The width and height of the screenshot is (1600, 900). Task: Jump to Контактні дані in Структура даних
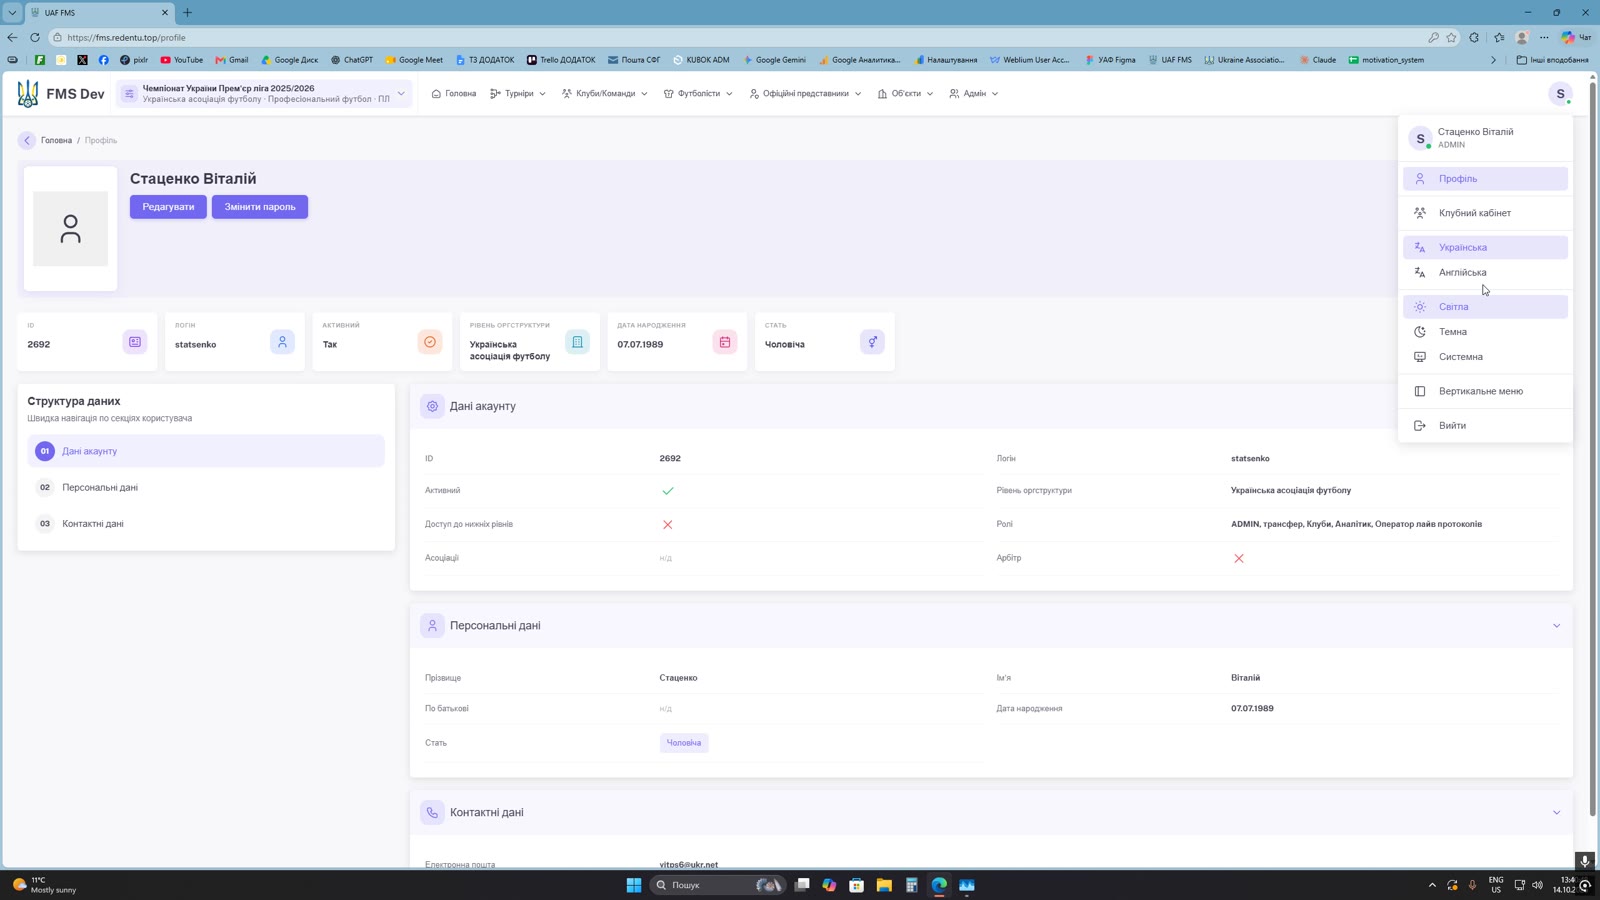(x=205, y=524)
